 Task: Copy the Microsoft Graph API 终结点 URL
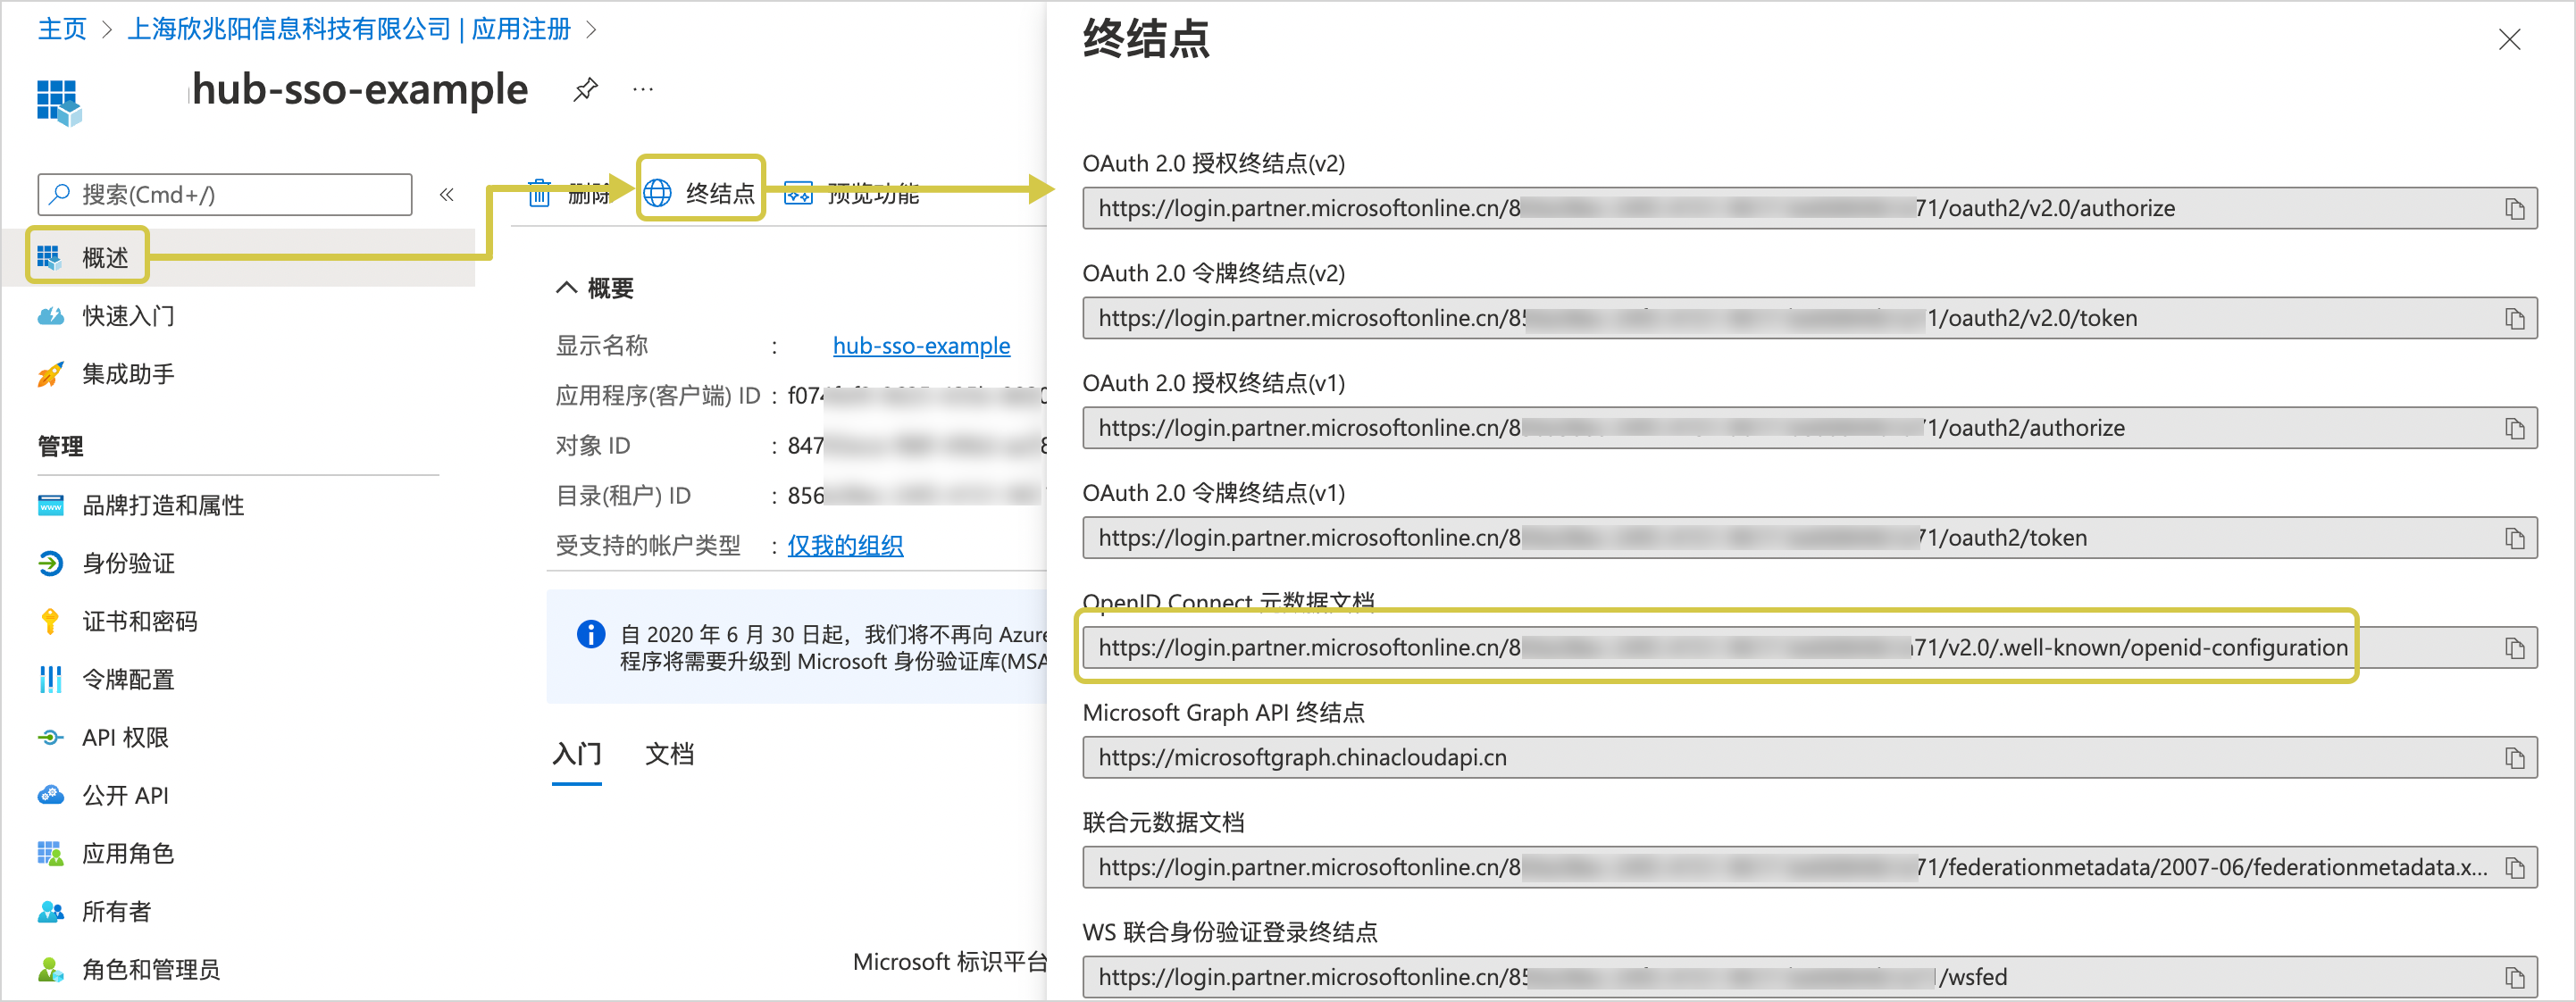pos(2514,759)
